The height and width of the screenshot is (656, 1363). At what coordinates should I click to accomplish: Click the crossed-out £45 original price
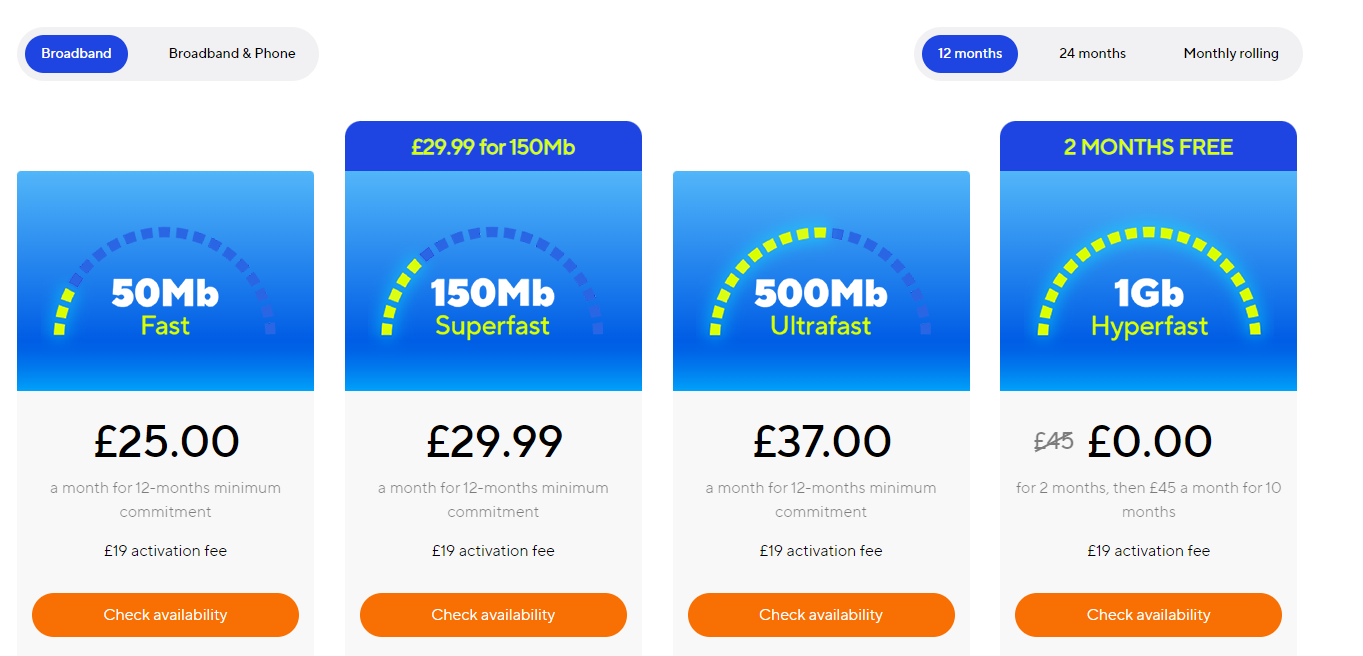coord(1053,441)
